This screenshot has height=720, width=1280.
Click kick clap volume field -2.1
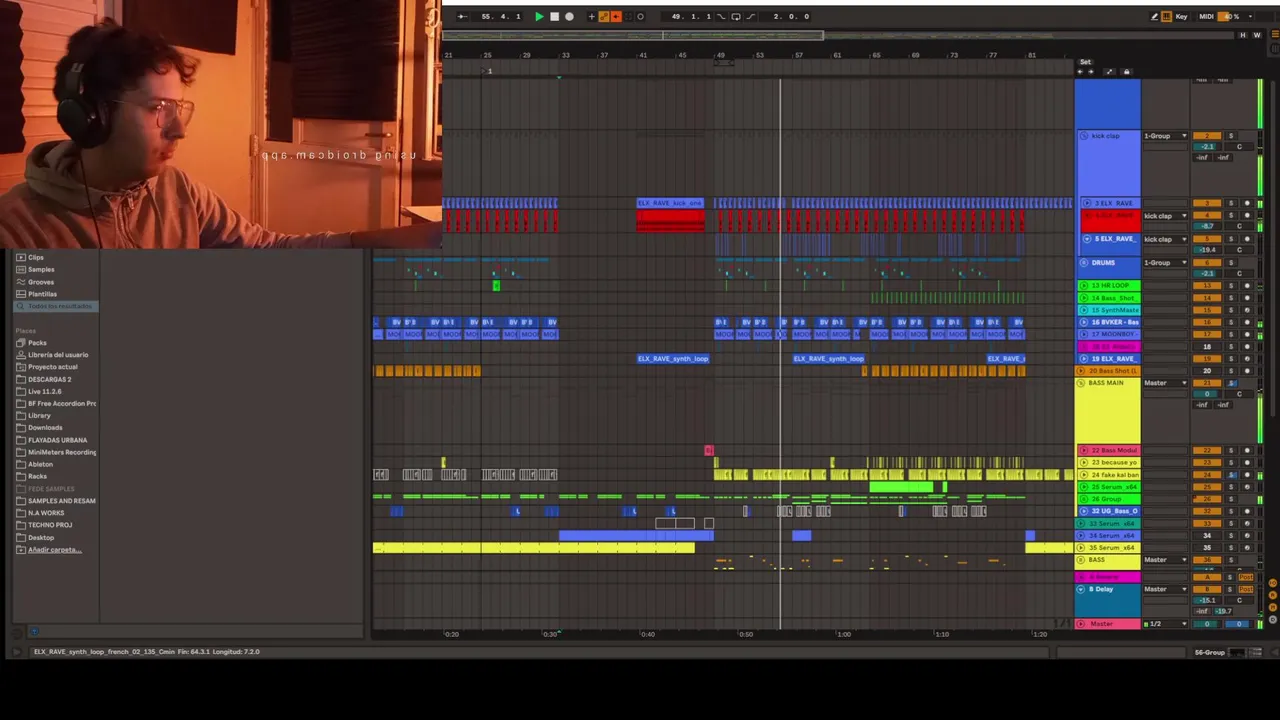click(1207, 147)
